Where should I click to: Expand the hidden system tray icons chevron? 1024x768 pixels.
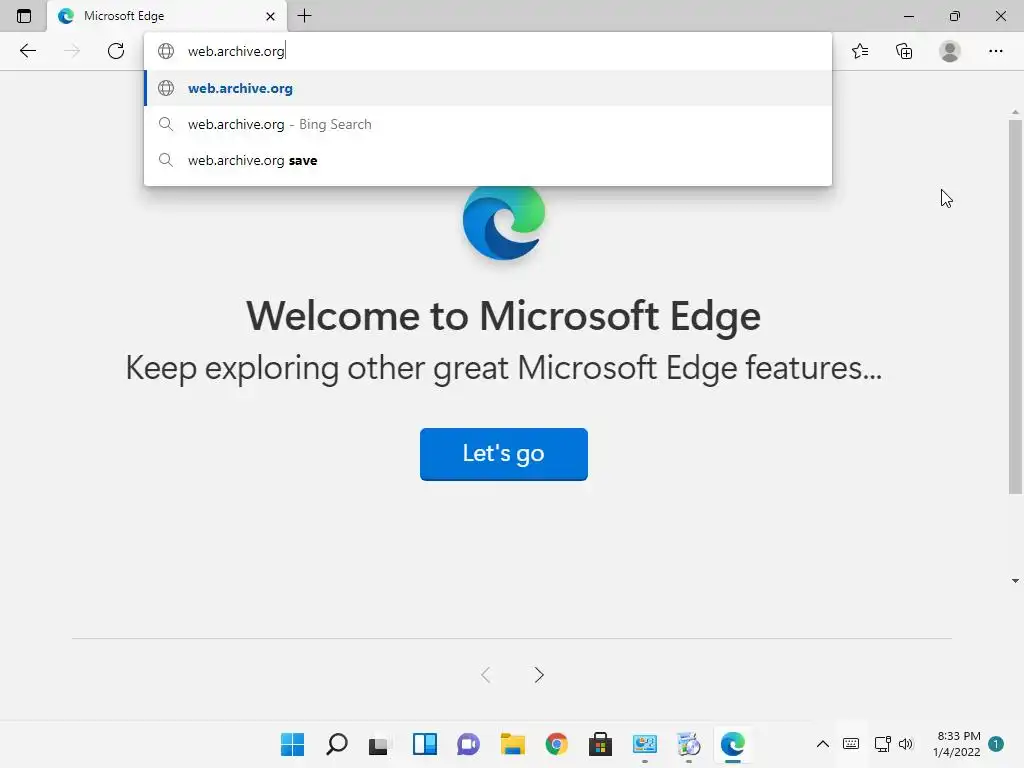823,744
